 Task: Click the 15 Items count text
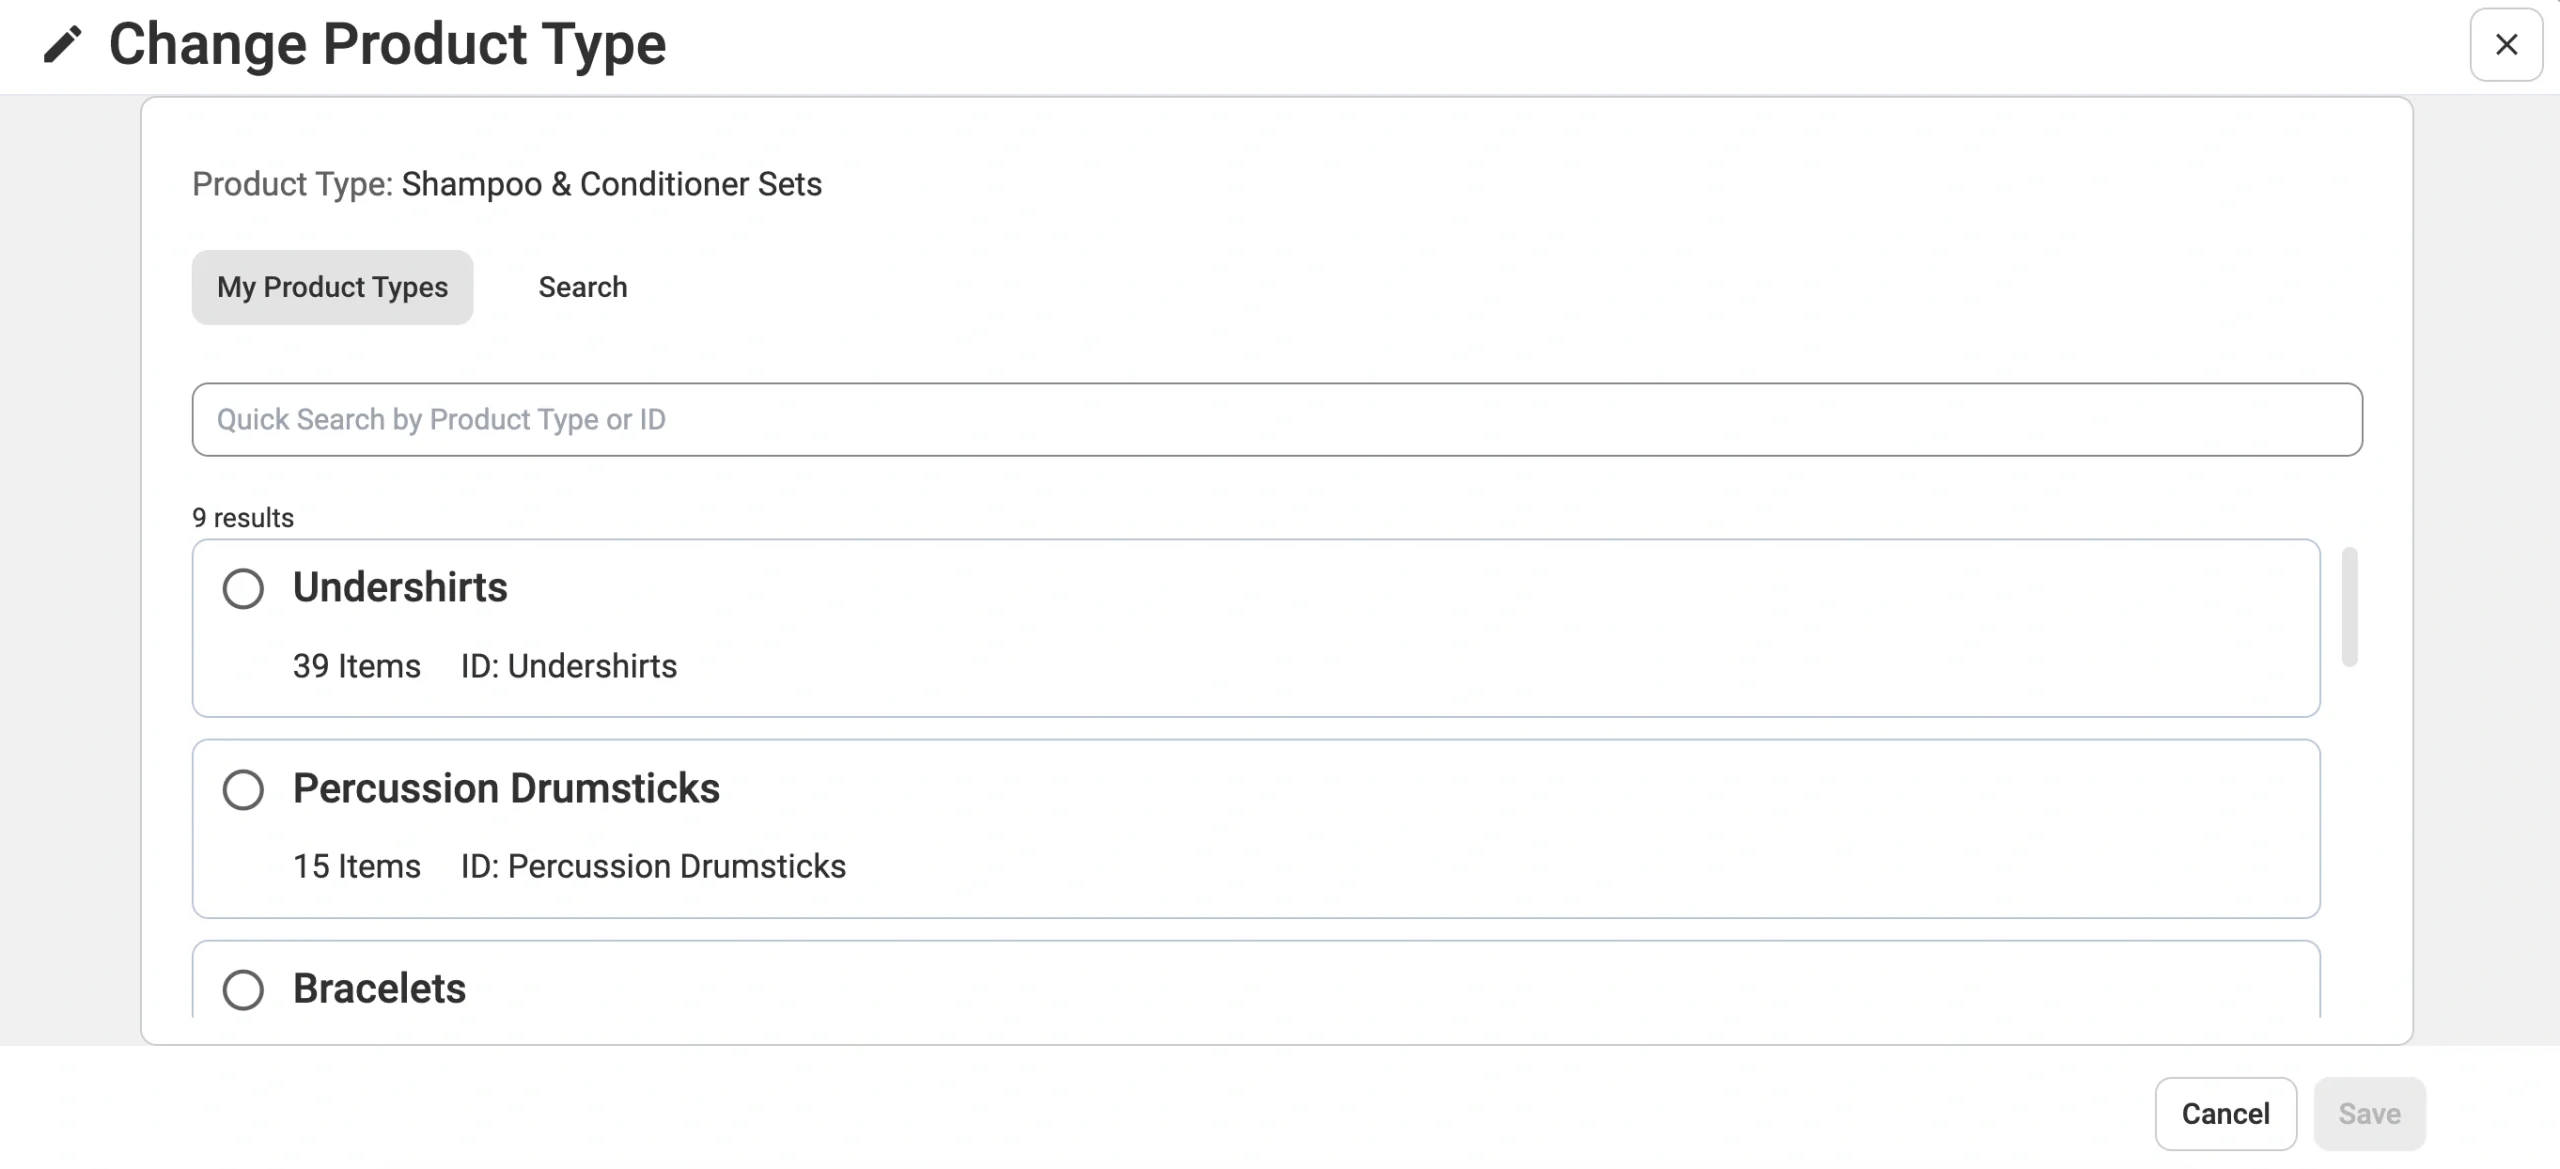click(x=356, y=867)
